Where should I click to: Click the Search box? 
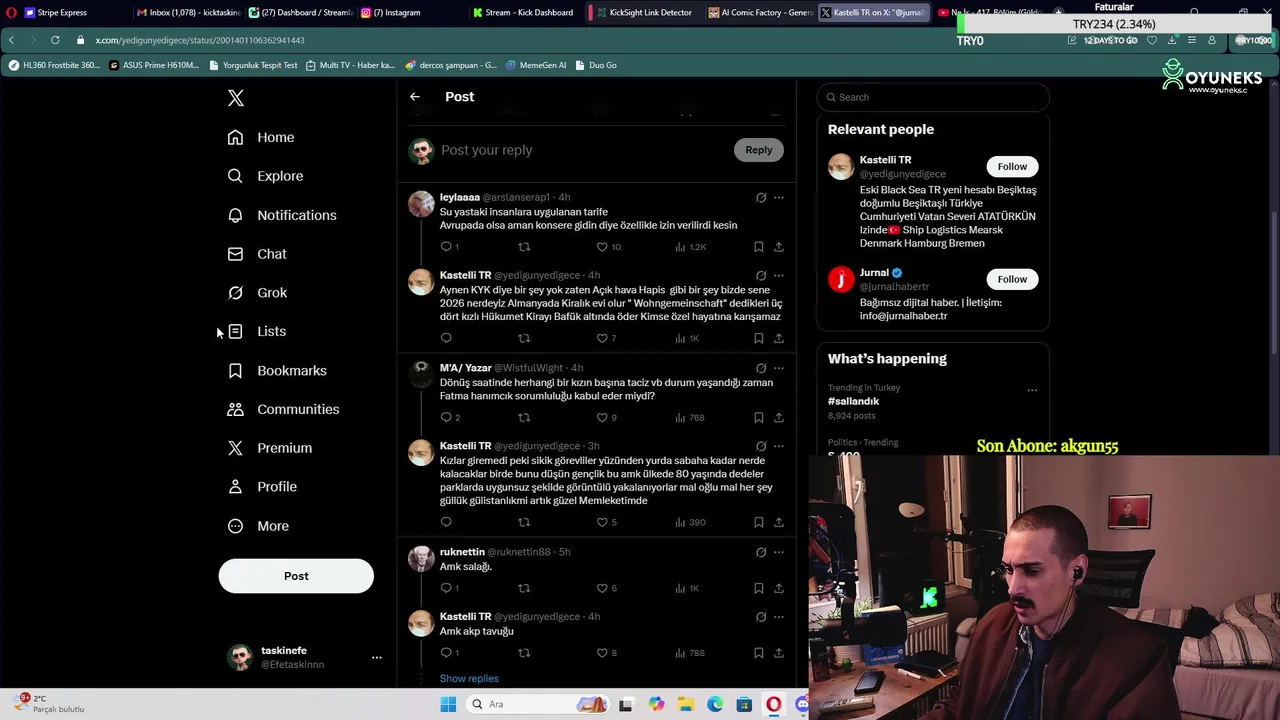[x=933, y=97]
